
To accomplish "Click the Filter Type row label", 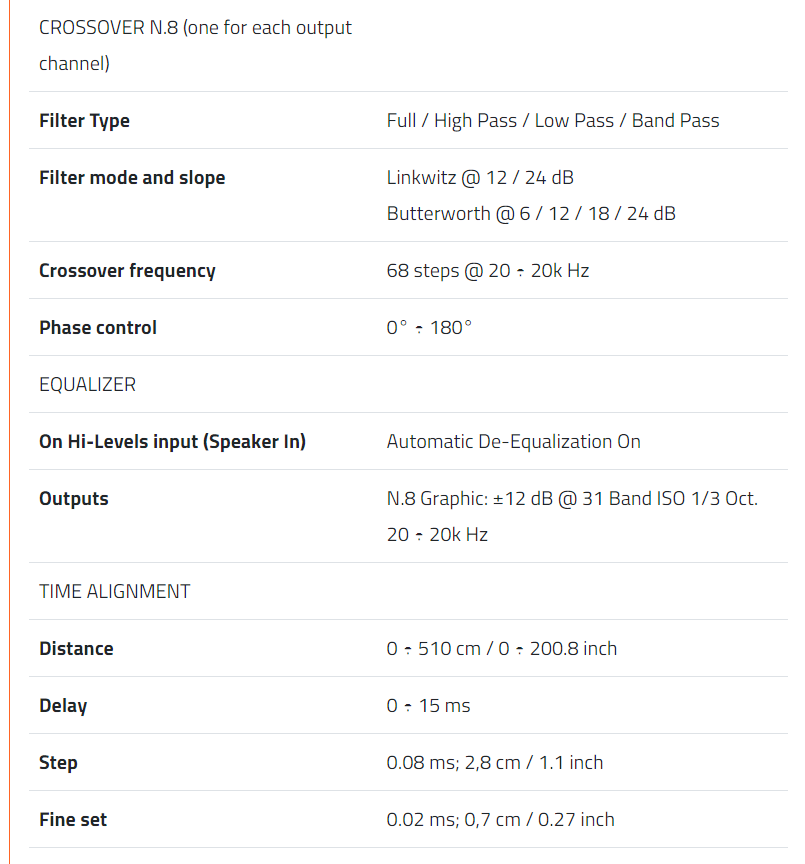I will click(x=84, y=121).
